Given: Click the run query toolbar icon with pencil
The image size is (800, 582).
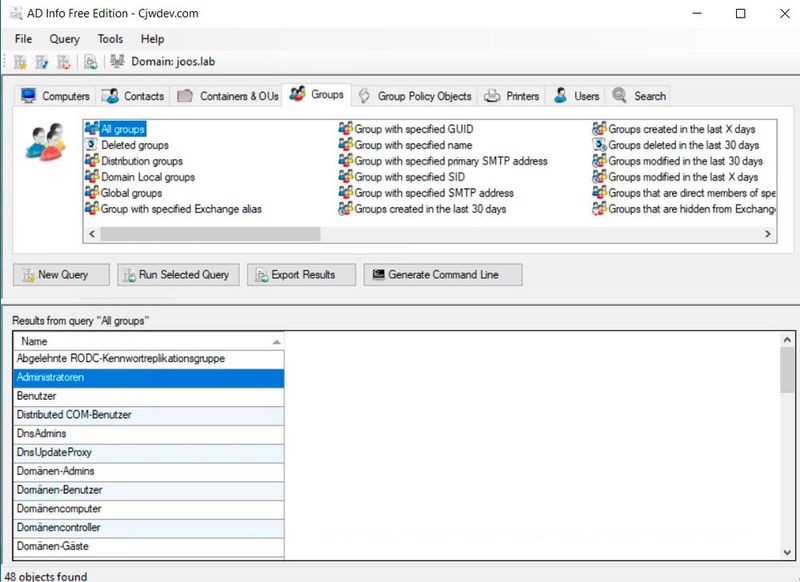Looking at the screenshot, I should point(41,61).
